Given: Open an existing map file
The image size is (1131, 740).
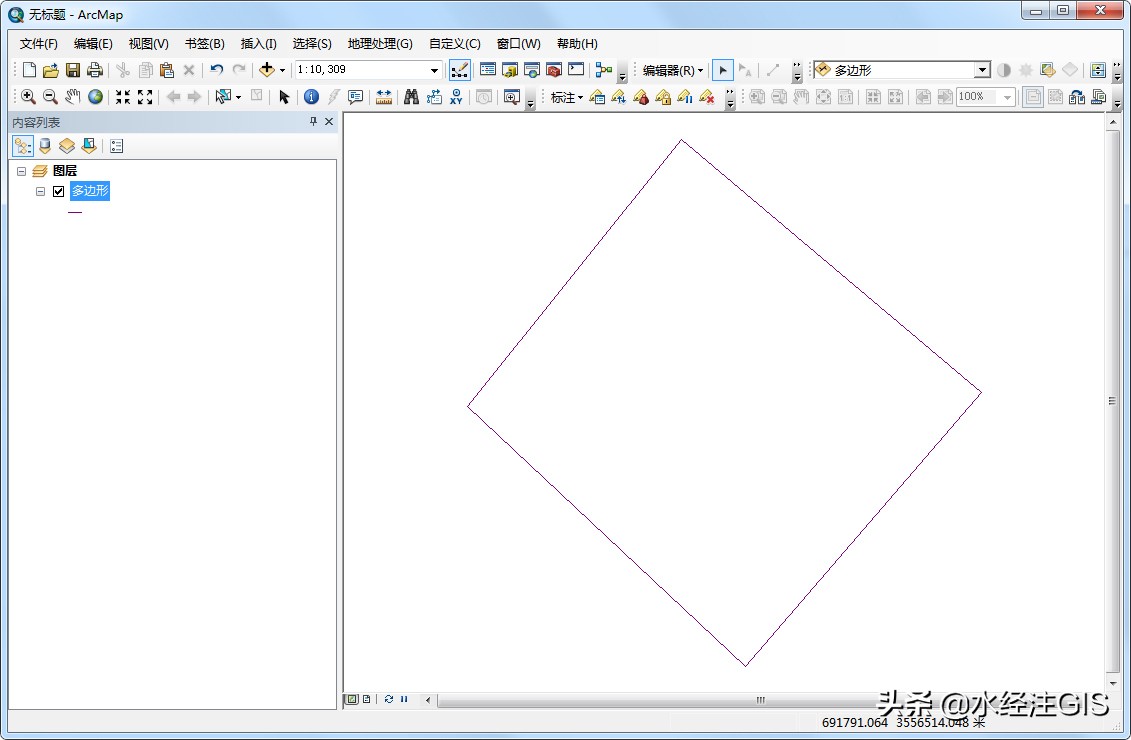Looking at the screenshot, I should click(x=50, y=70).
